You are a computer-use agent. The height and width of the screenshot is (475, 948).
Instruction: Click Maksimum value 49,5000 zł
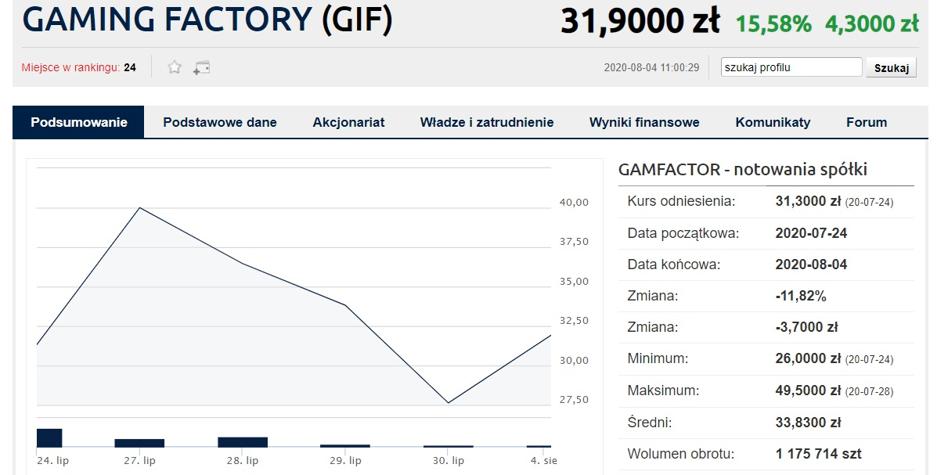[808, 391]
